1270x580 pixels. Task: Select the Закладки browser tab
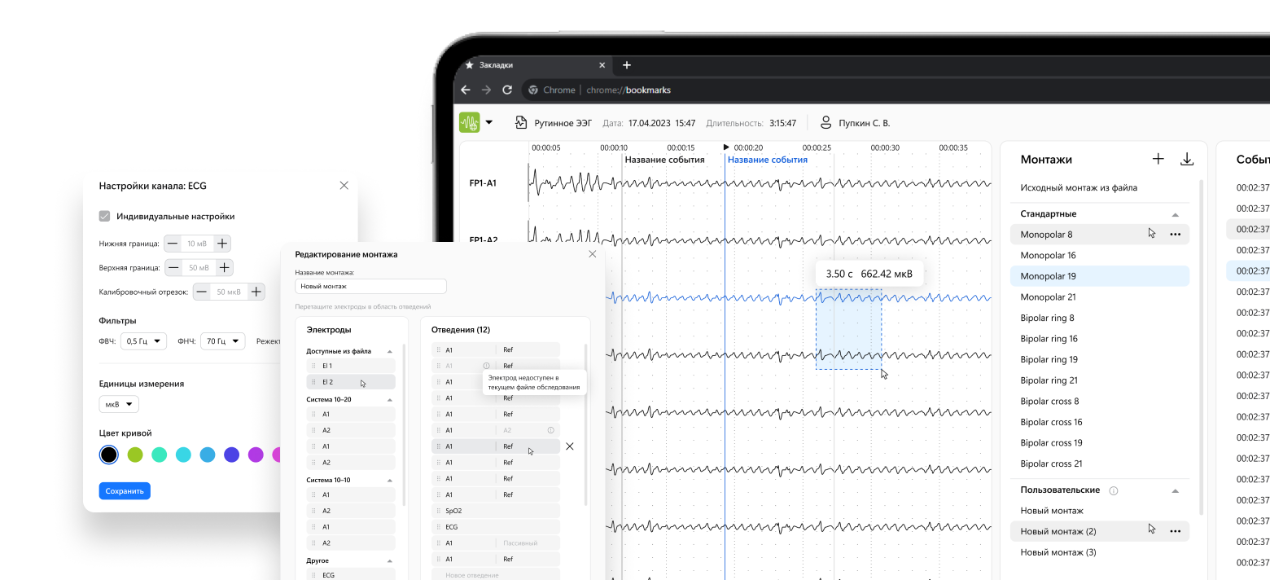click(x=533, y=65)
